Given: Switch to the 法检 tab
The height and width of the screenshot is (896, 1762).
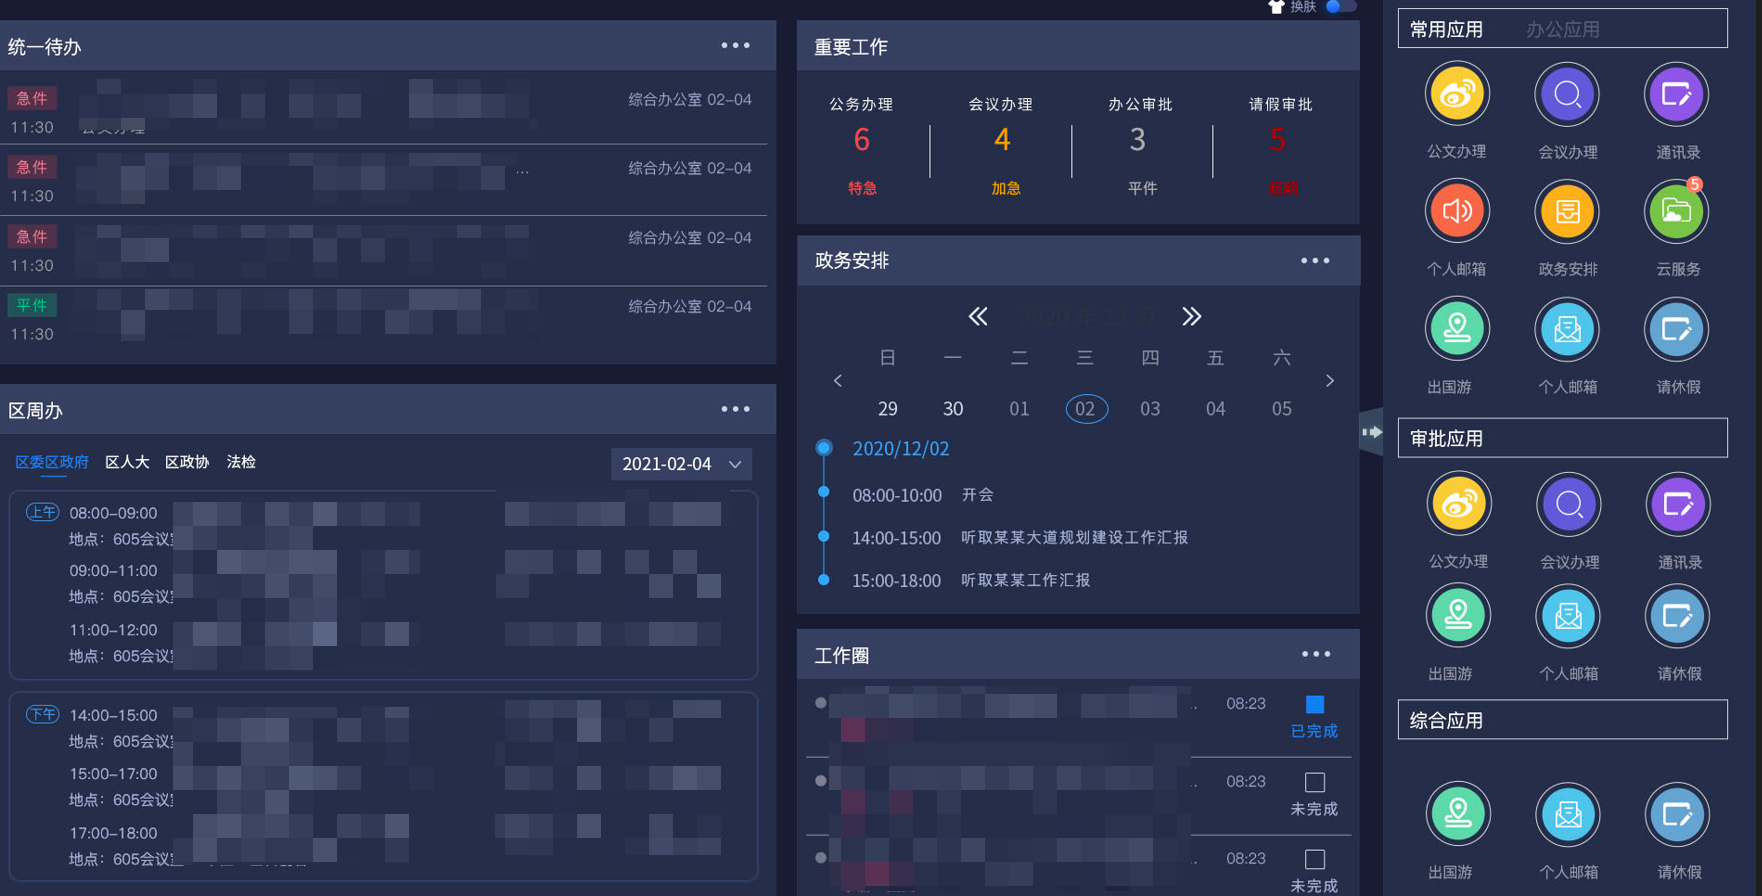Looking at the screenshot, I should 241,462.
